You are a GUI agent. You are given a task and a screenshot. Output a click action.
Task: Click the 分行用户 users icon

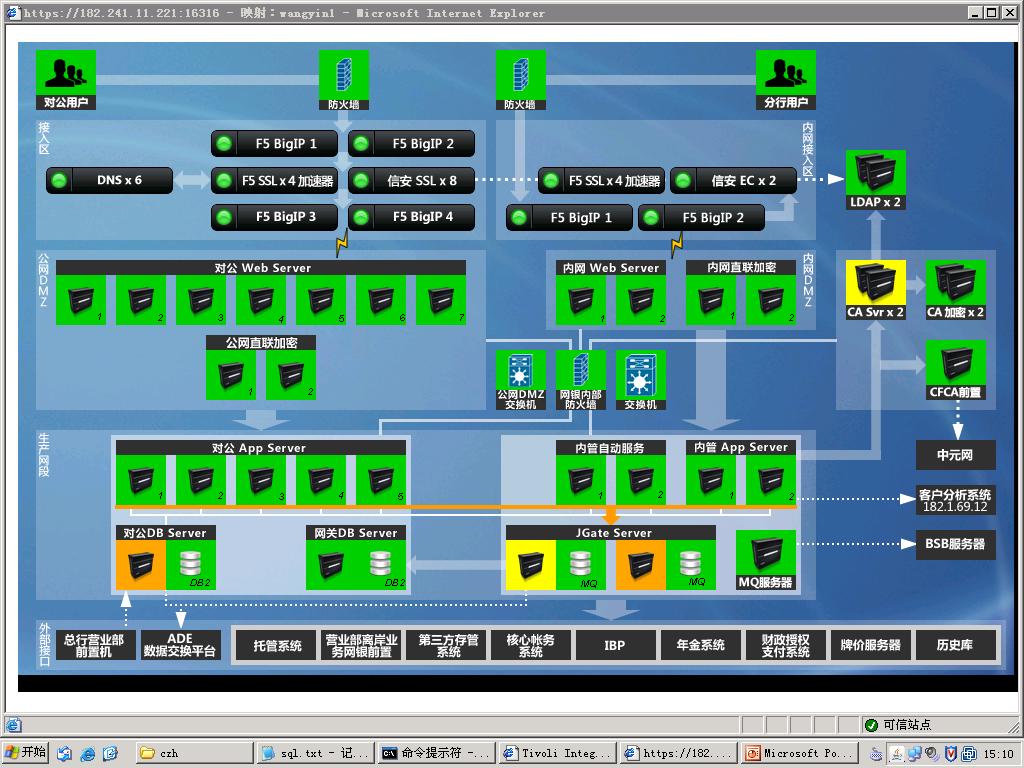click(x=785, y=73)
